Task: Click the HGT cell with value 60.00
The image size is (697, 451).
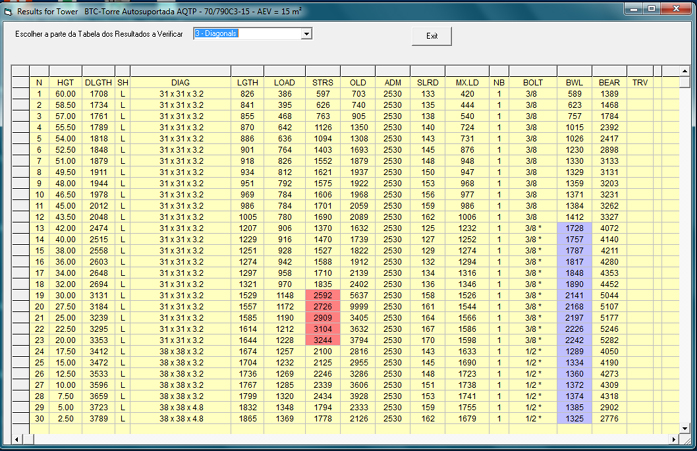Action: click(x=66, y=93)
